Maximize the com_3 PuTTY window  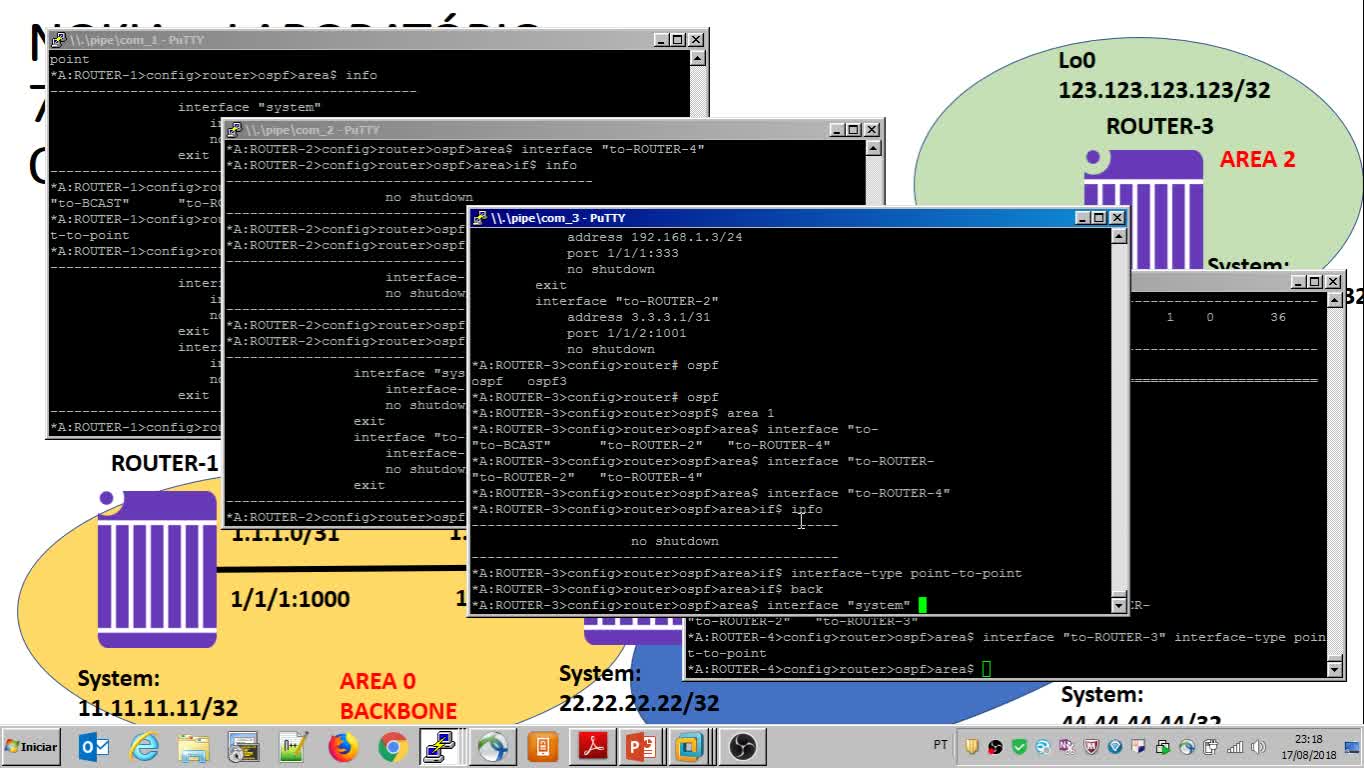click(1101, 218)
